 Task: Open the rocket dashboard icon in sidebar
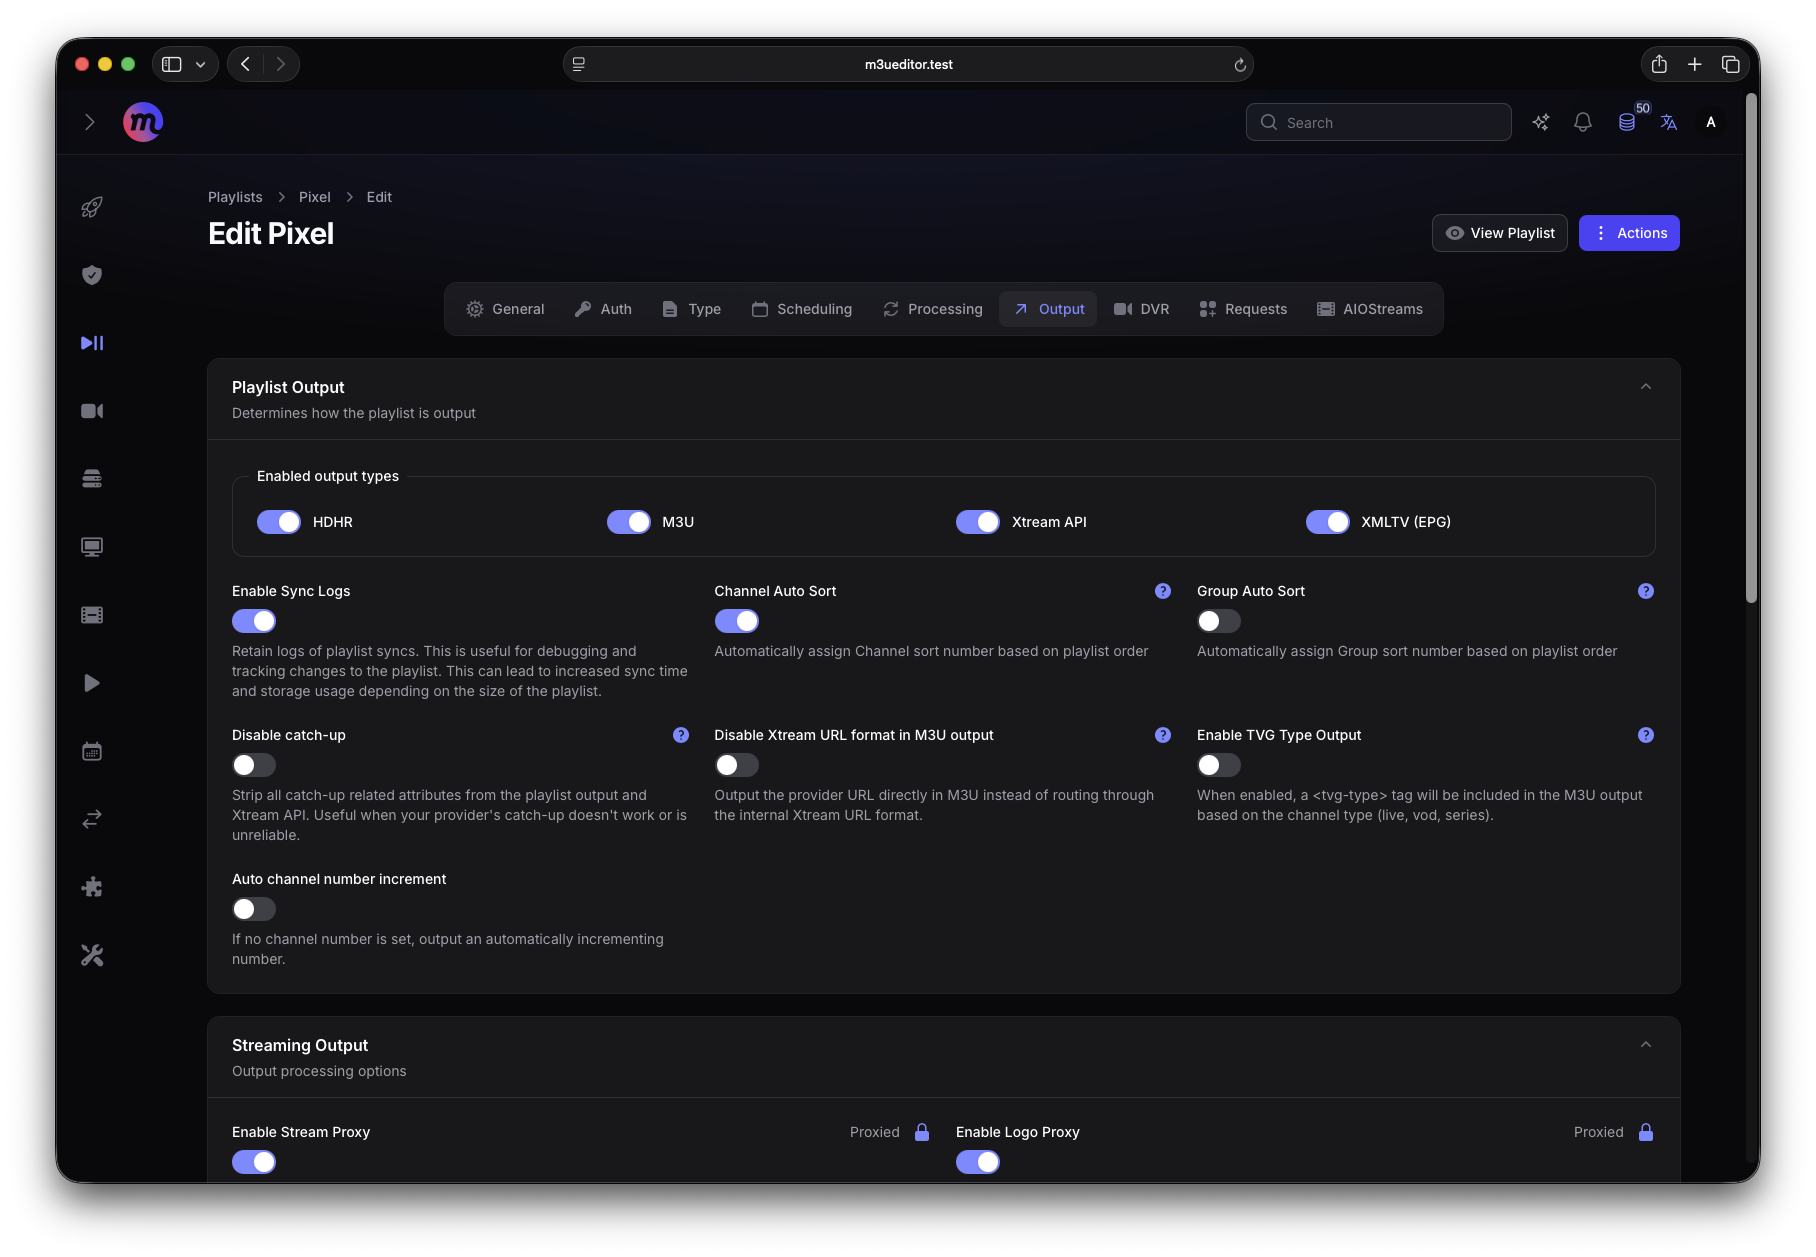(92, 207)
